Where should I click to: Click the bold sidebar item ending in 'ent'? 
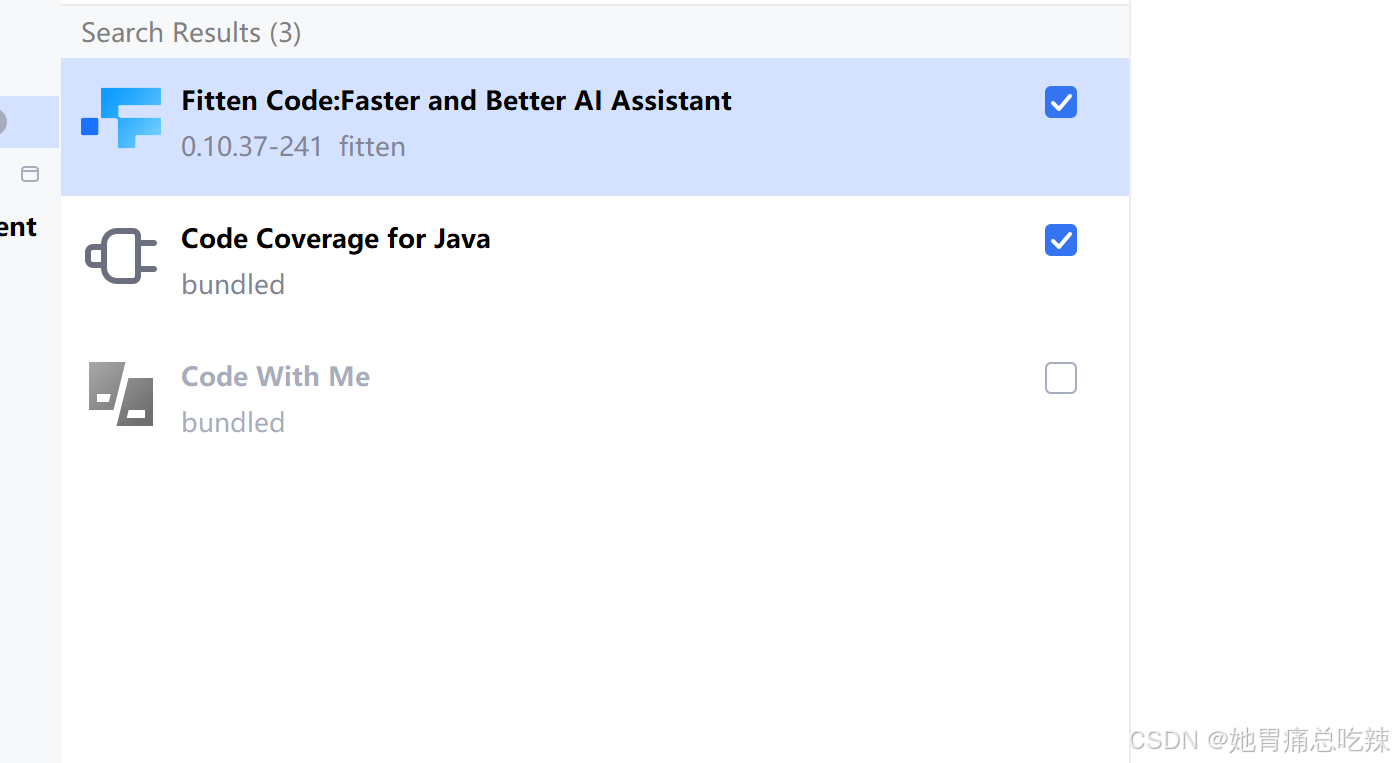pyautogui.click(x=18, y=227)
